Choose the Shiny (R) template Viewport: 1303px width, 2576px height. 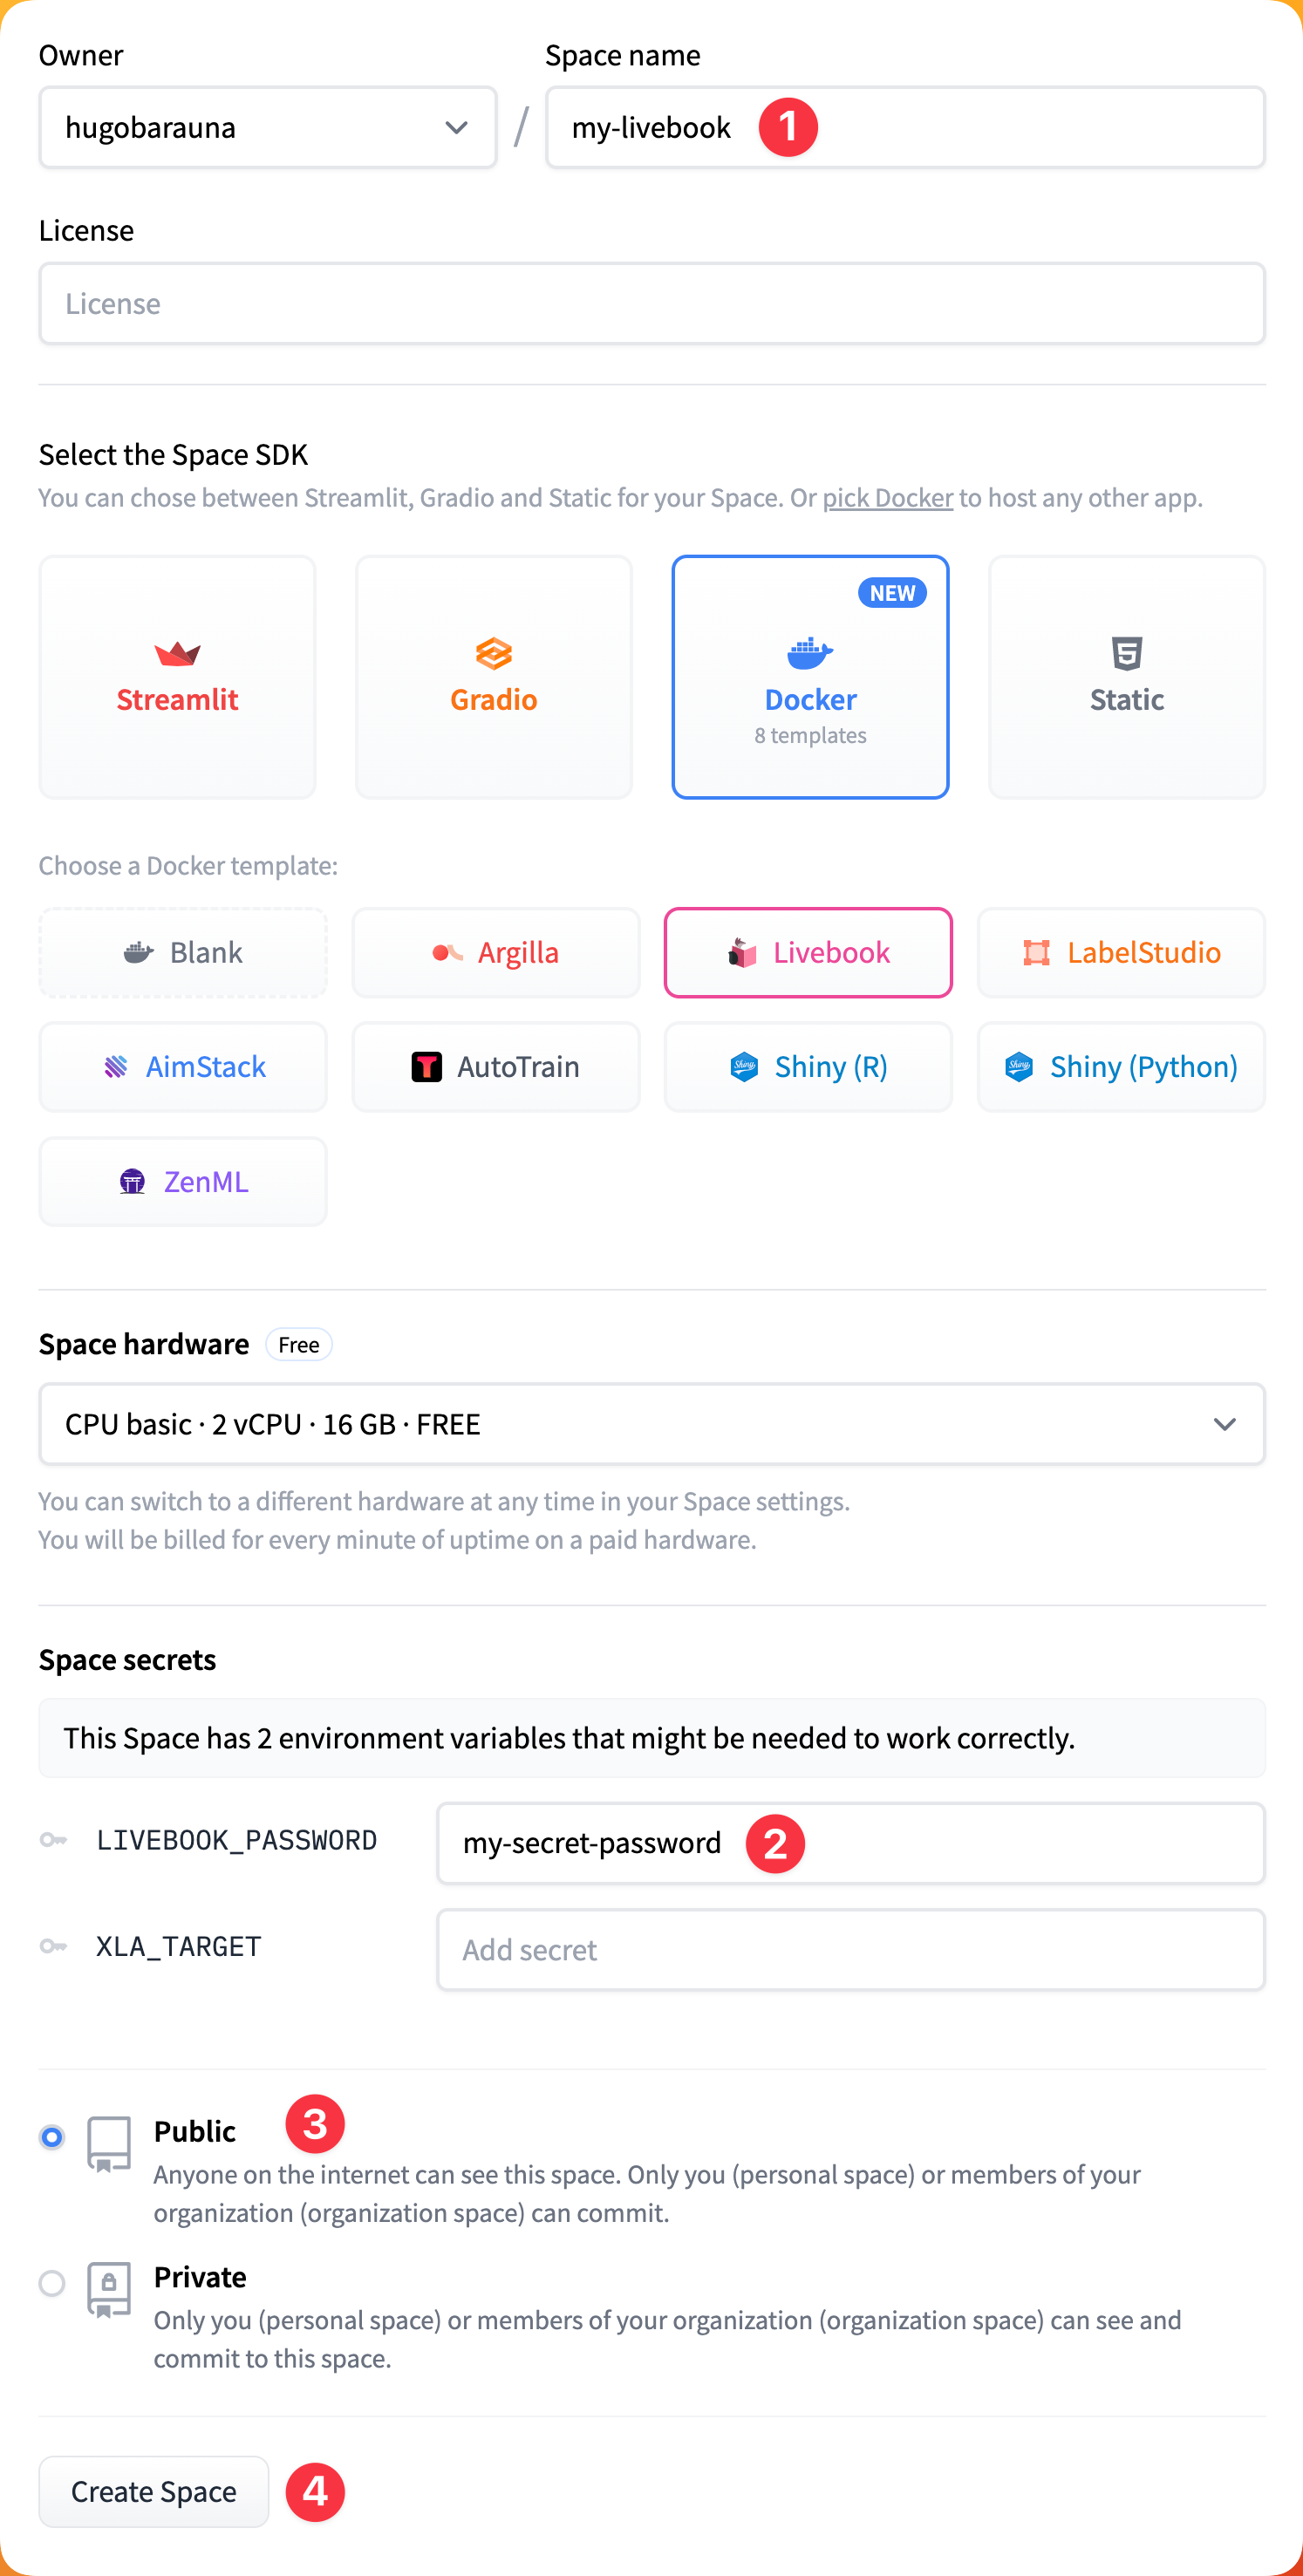808,1066
